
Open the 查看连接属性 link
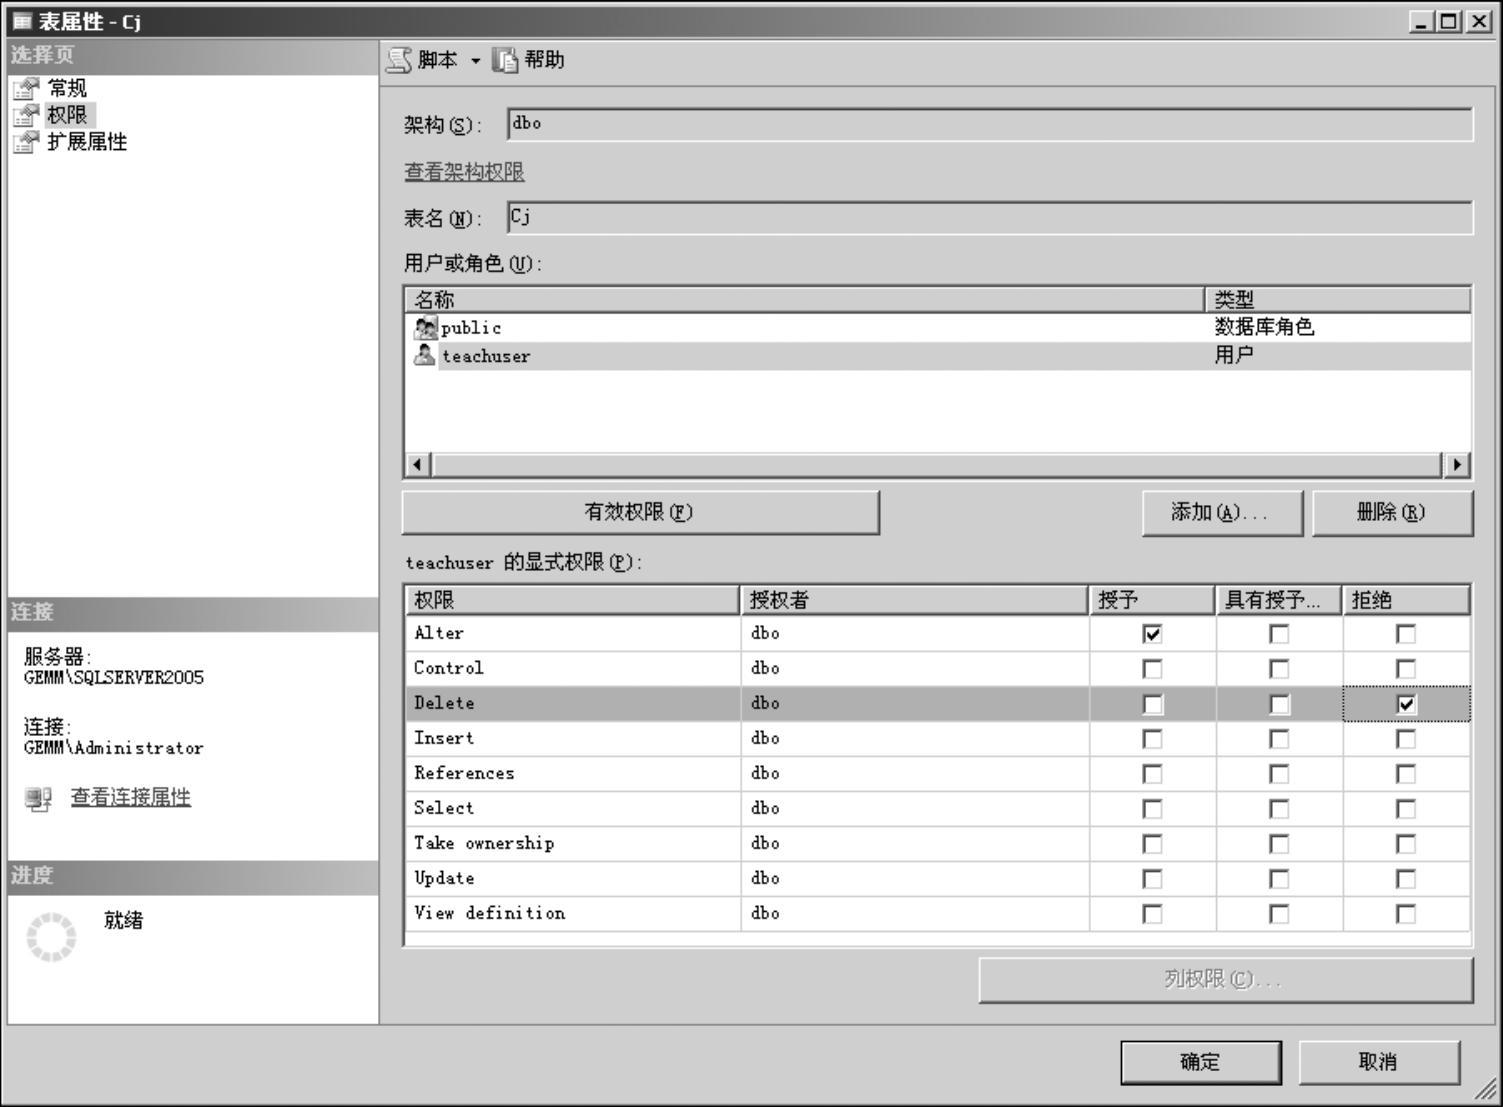131,797
